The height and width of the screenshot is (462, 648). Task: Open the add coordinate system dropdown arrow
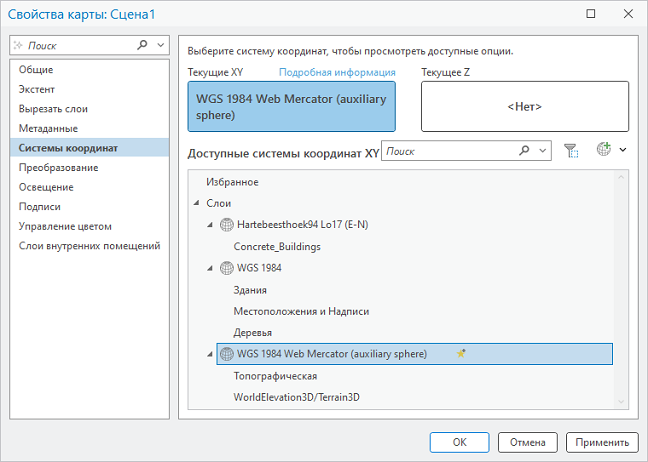point(623,150)
